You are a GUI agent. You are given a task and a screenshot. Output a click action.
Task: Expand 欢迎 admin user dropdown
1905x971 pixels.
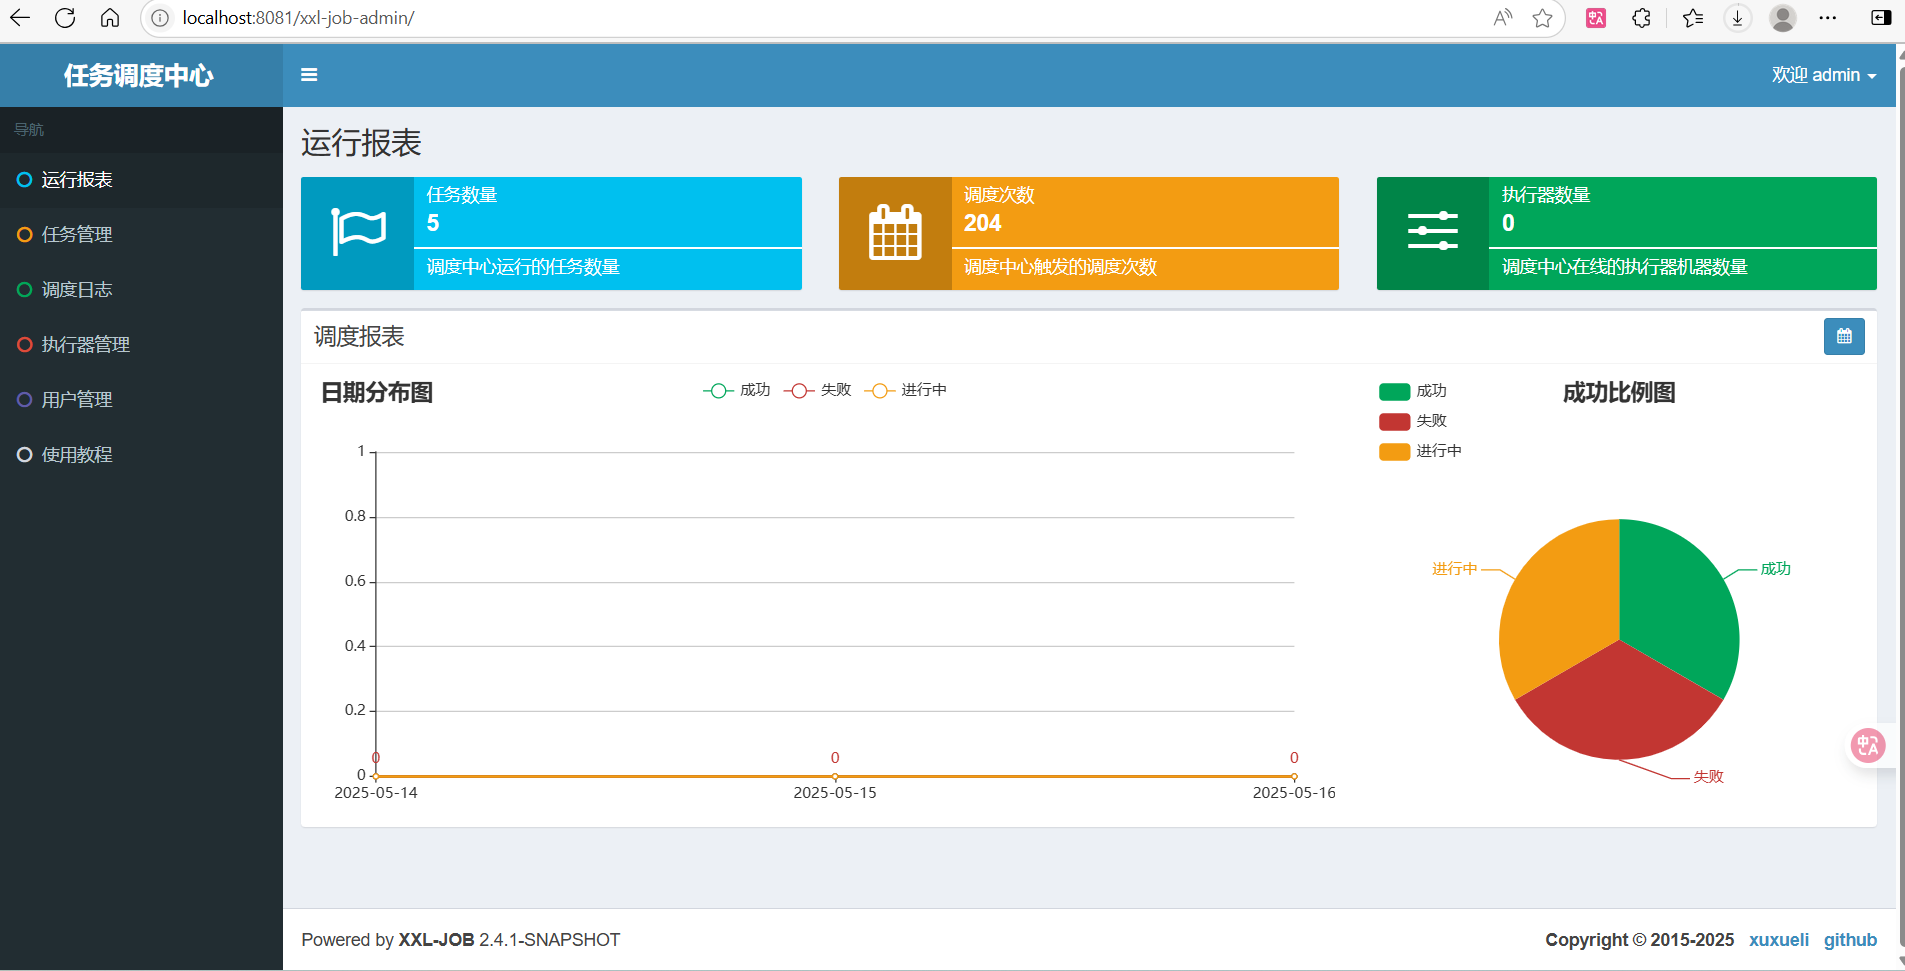click(1824, 75)
